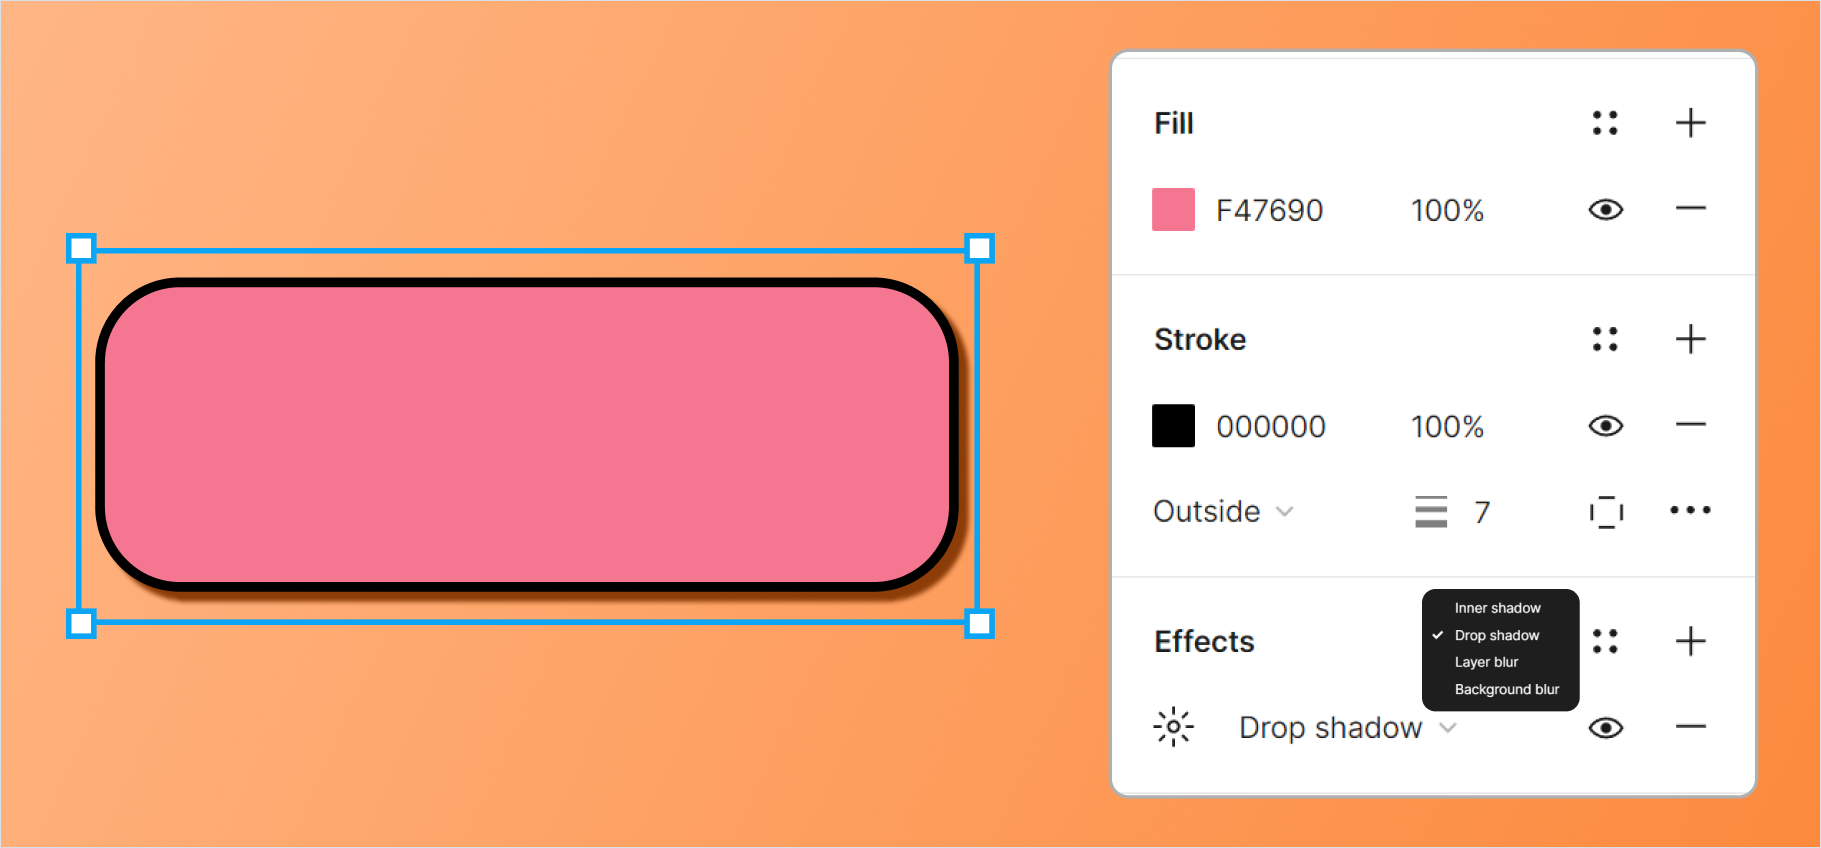
Task: Open the Drop shadow effect type dropdown
Action: [1347, 727]
